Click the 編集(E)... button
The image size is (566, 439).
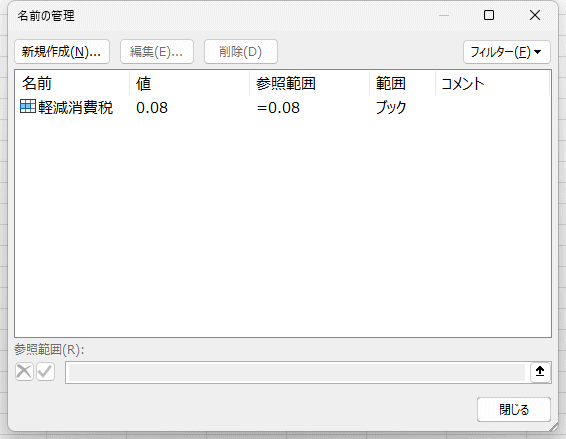tap(157, 52)
